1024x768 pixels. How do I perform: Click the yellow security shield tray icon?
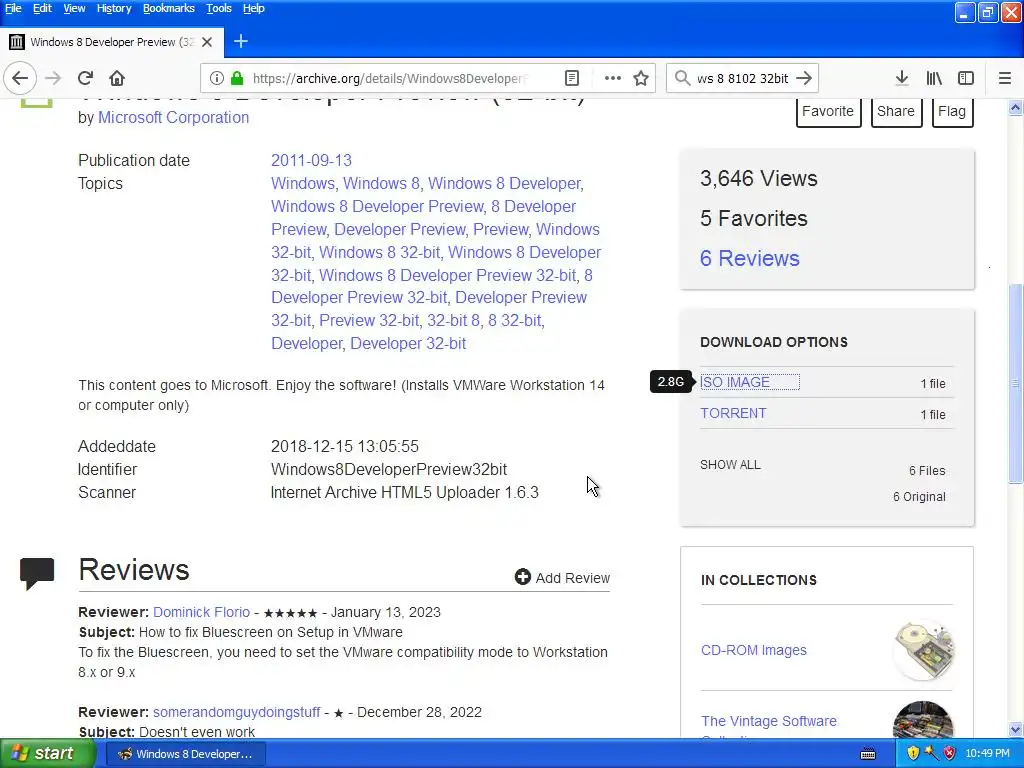pos(913,754)
